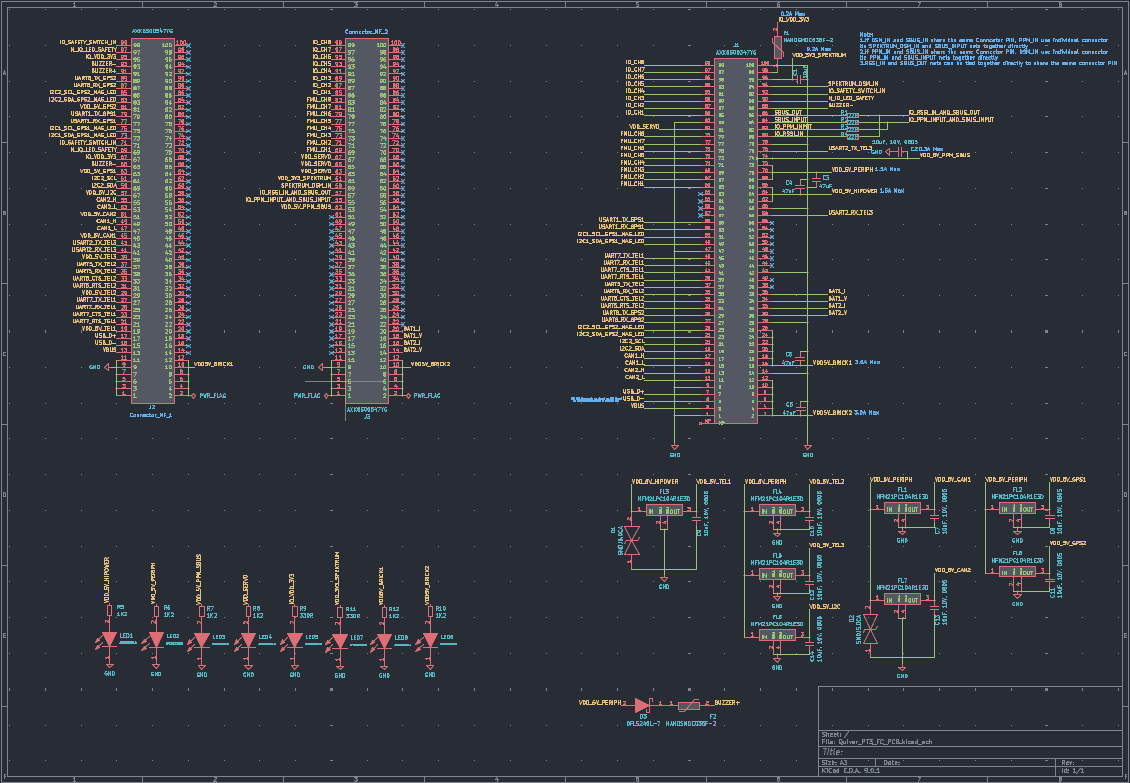Image resolution: width=1130 pixels, height=783 pixels.
Task: Select the FL1 filter symbol
Action: pos(902,509)
